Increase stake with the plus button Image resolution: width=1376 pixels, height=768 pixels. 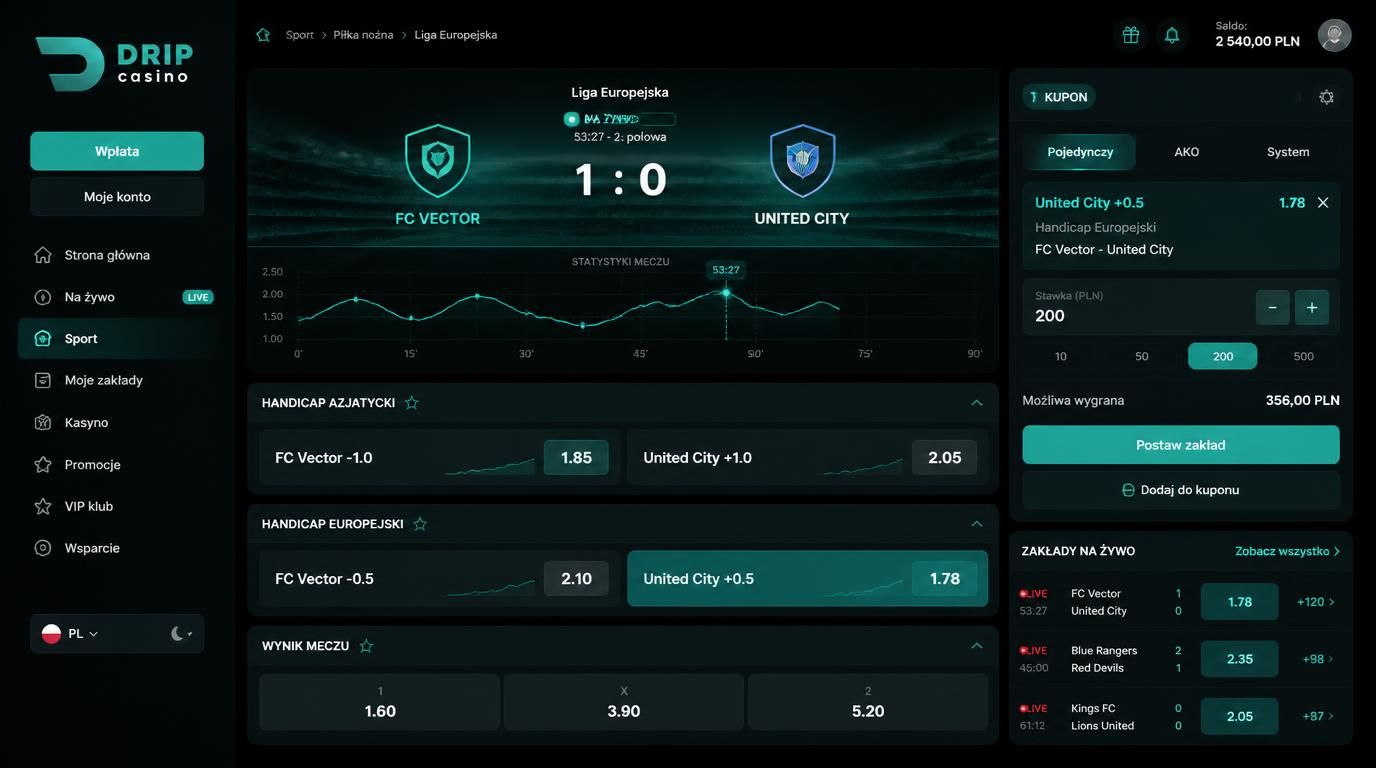(x=1312, y=307)
